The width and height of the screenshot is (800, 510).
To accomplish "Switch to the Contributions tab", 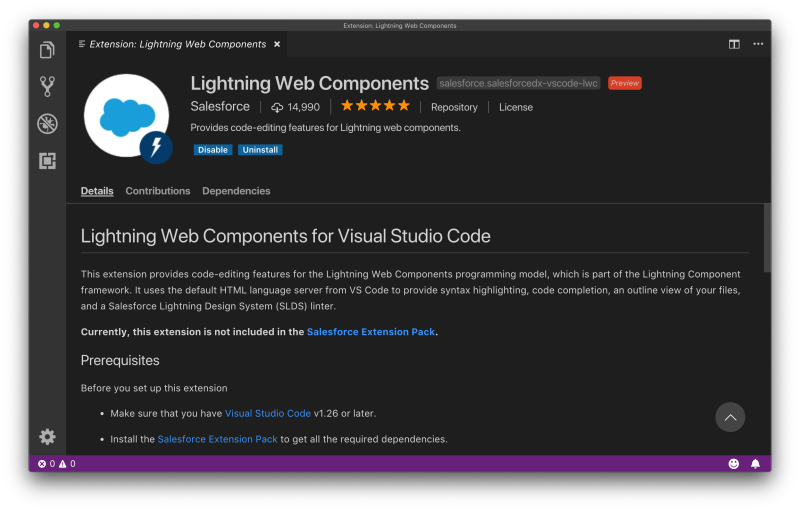I will 158,191.
